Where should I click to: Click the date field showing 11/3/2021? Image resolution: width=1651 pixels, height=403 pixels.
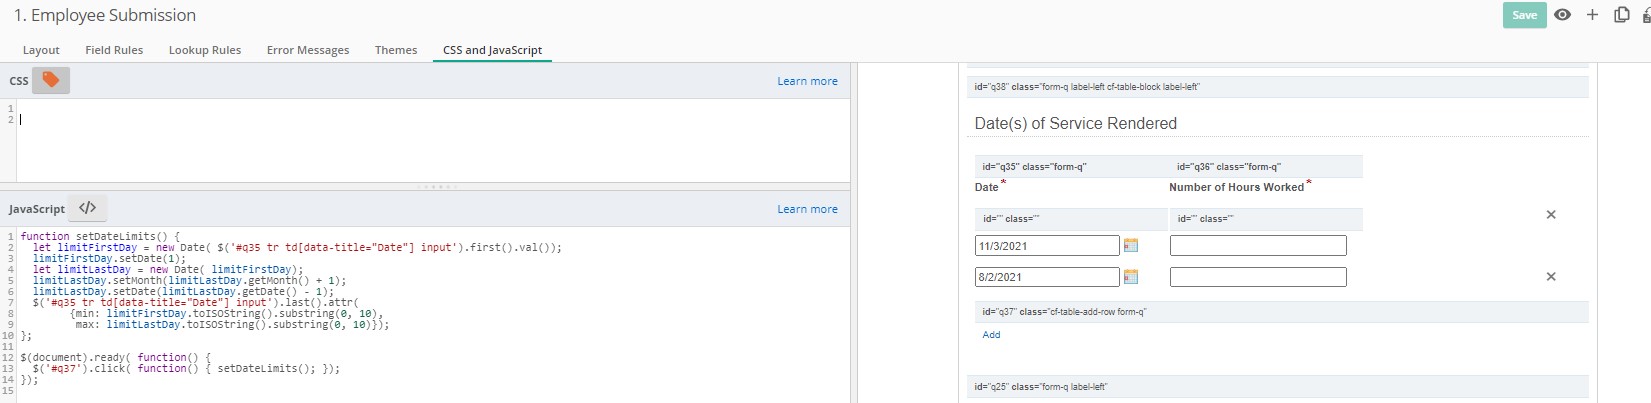1047,246
